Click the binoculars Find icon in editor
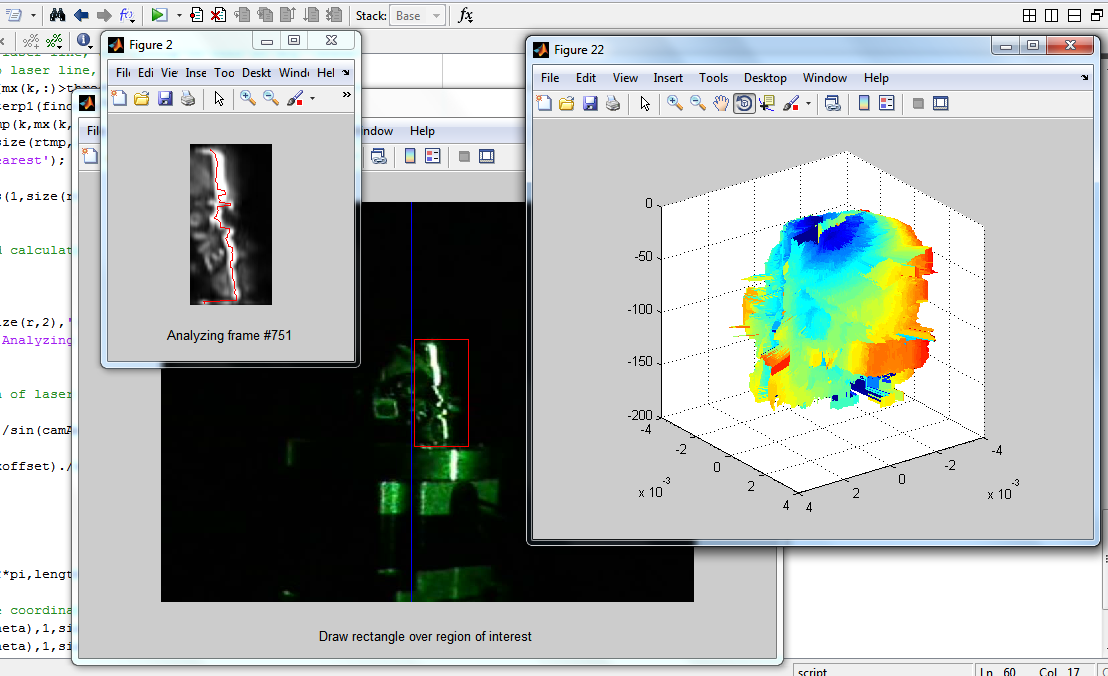The width and height of the screenshot is (1108, 676). click(57, 15)
